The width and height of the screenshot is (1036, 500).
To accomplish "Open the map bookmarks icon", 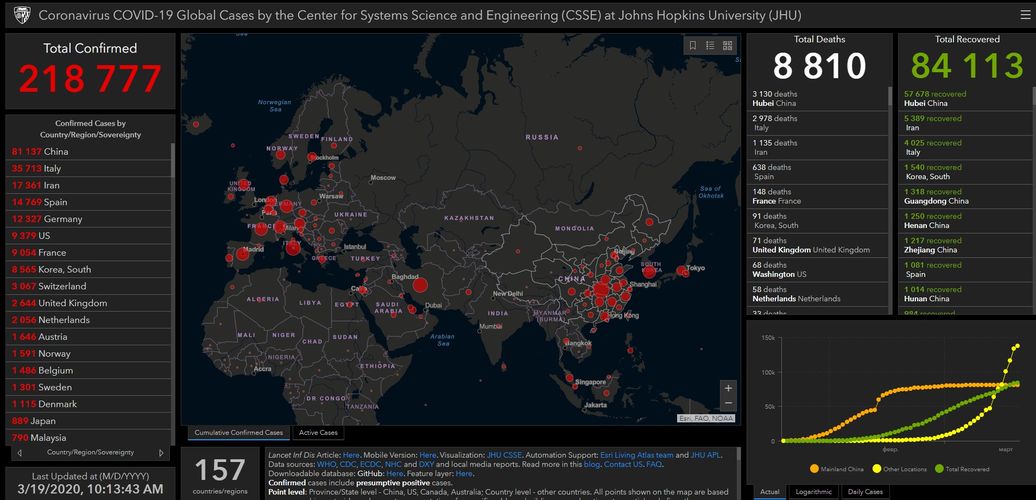I will coord(692,45).
